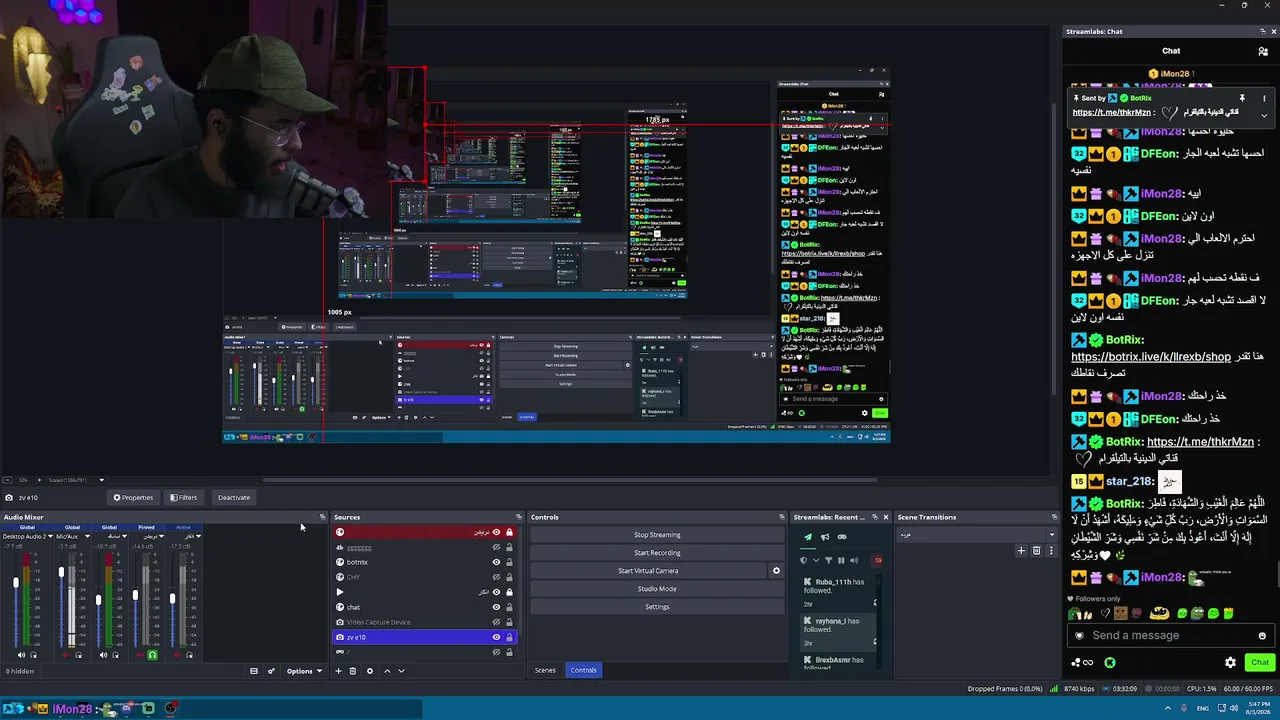Toggle lock on the zv e10 source
1280x720 pixels.
tap(509, 637)
